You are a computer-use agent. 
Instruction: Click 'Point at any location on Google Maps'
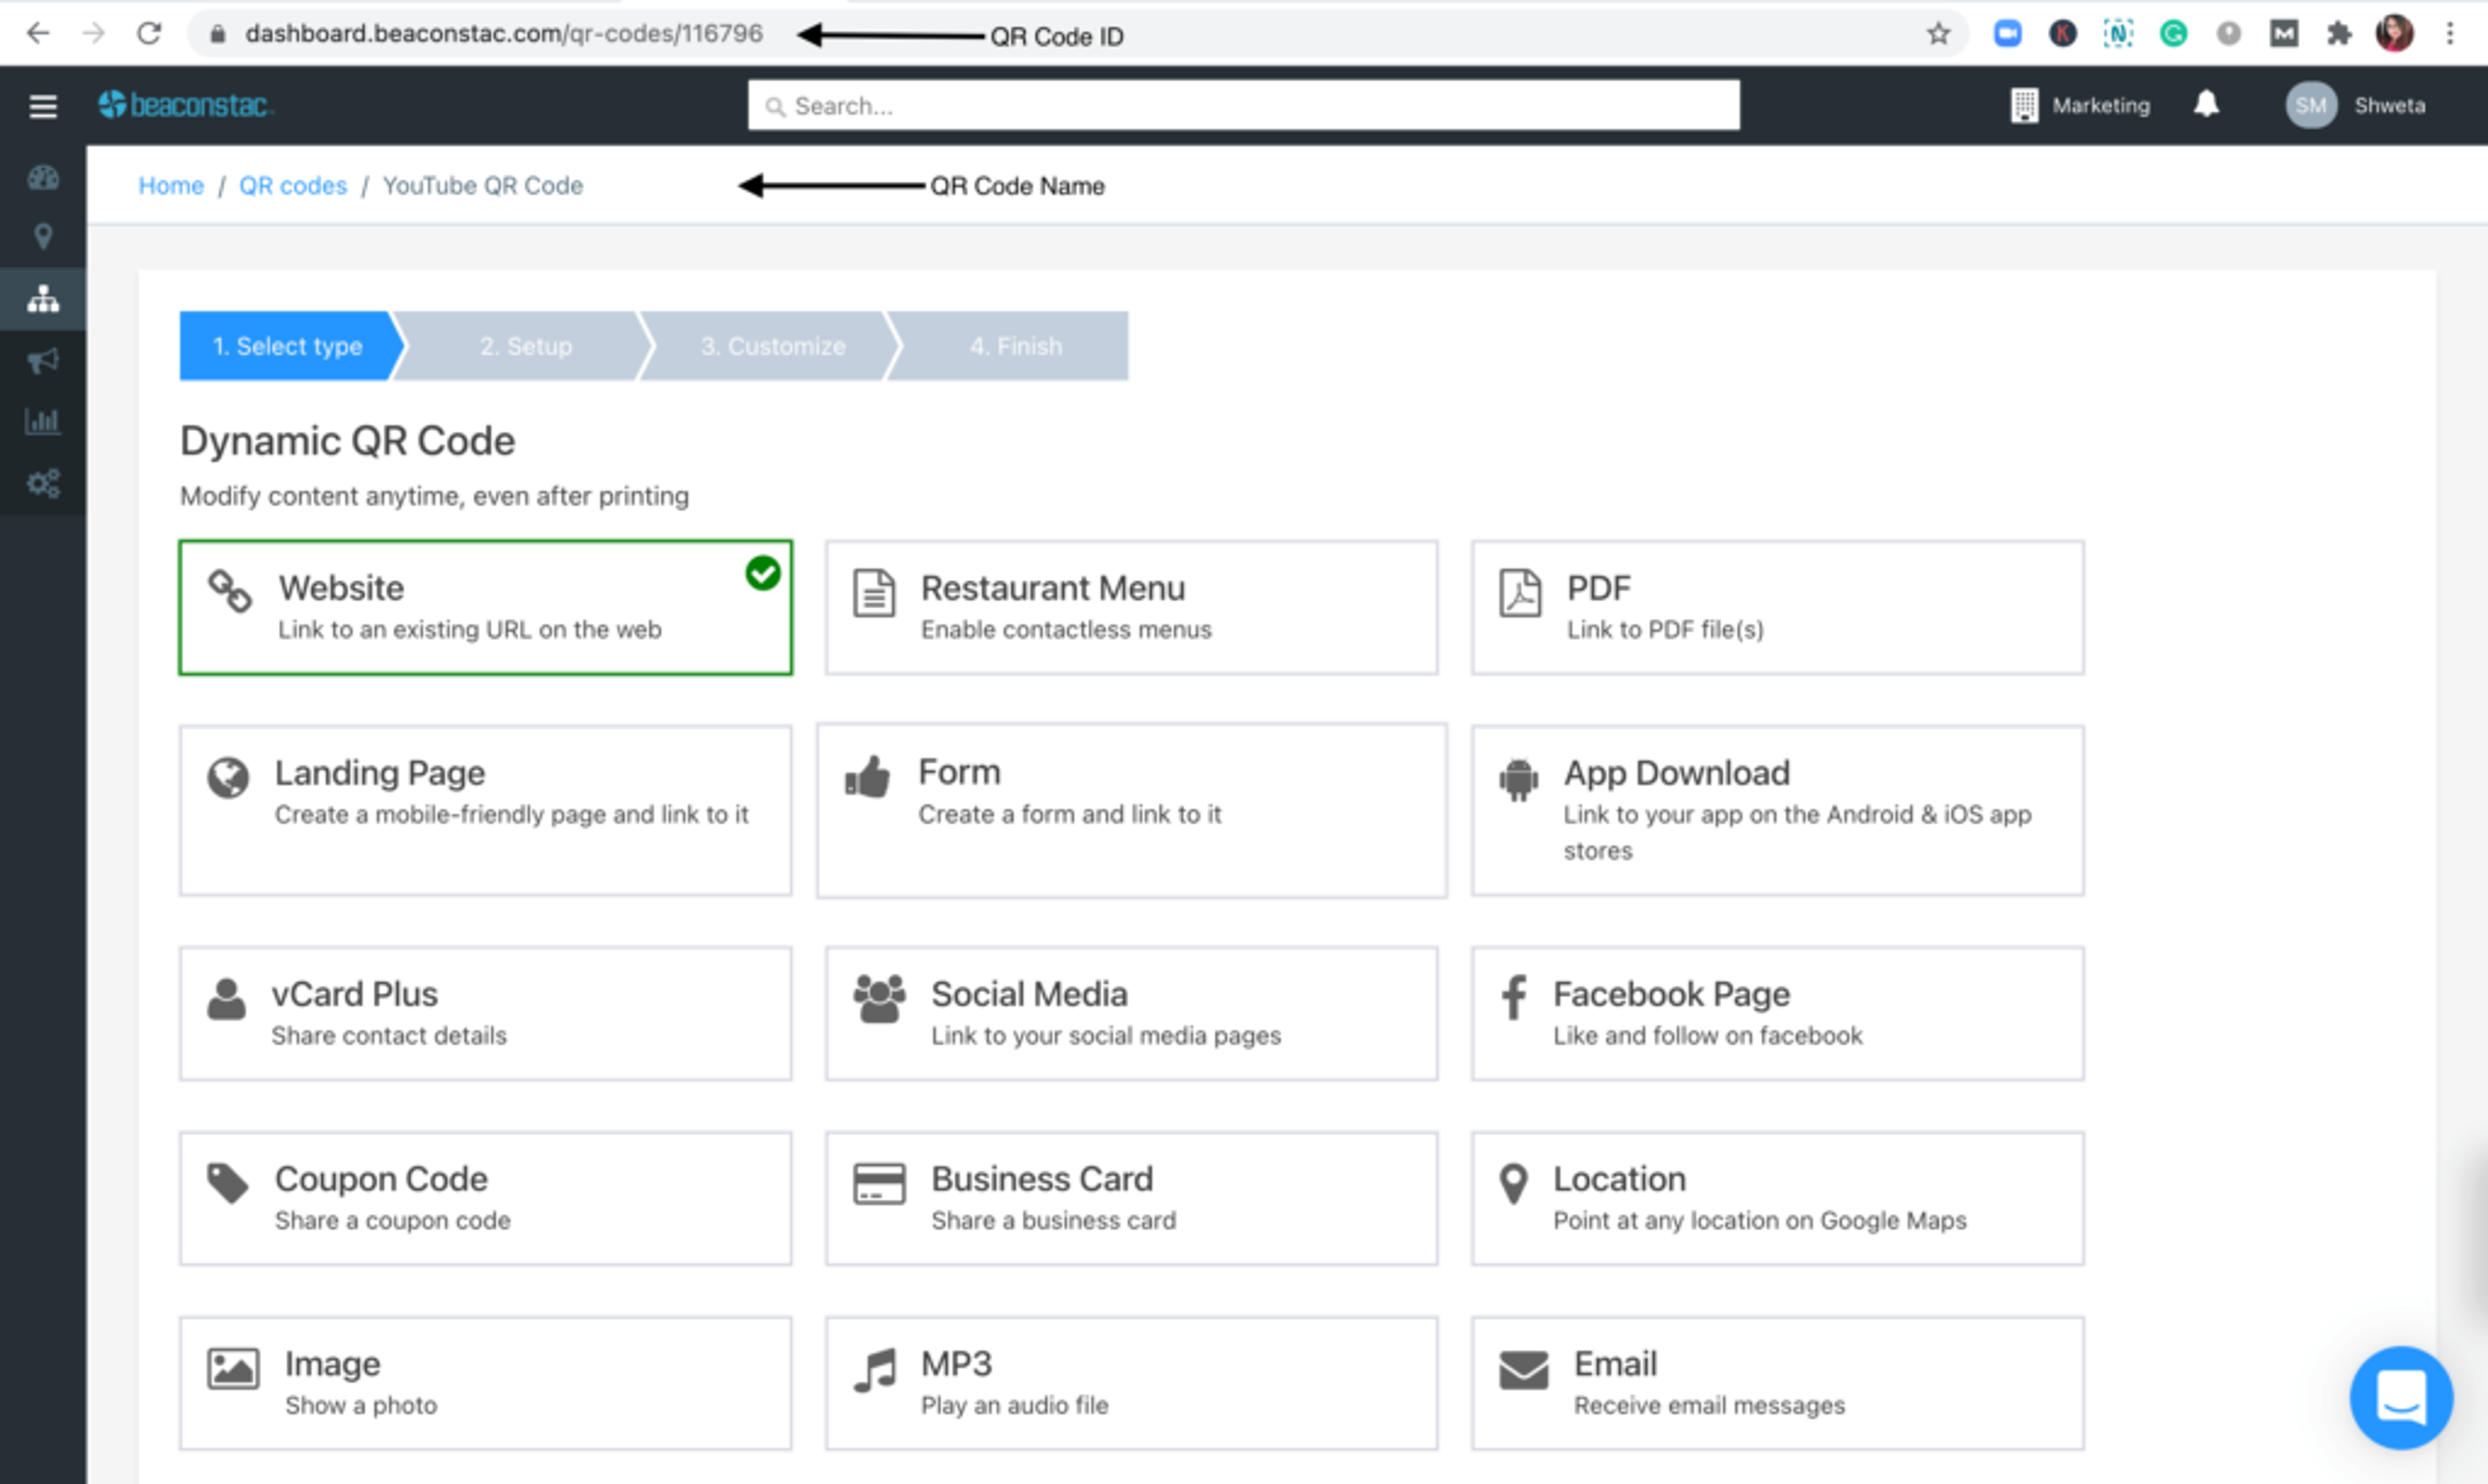[1759, 1221]
